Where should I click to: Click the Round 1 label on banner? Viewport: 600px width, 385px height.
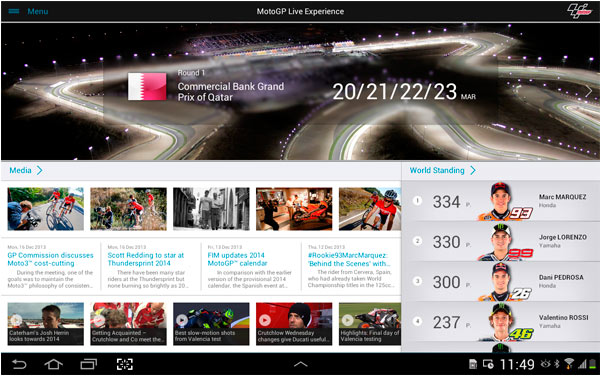(x=191, y=73)
